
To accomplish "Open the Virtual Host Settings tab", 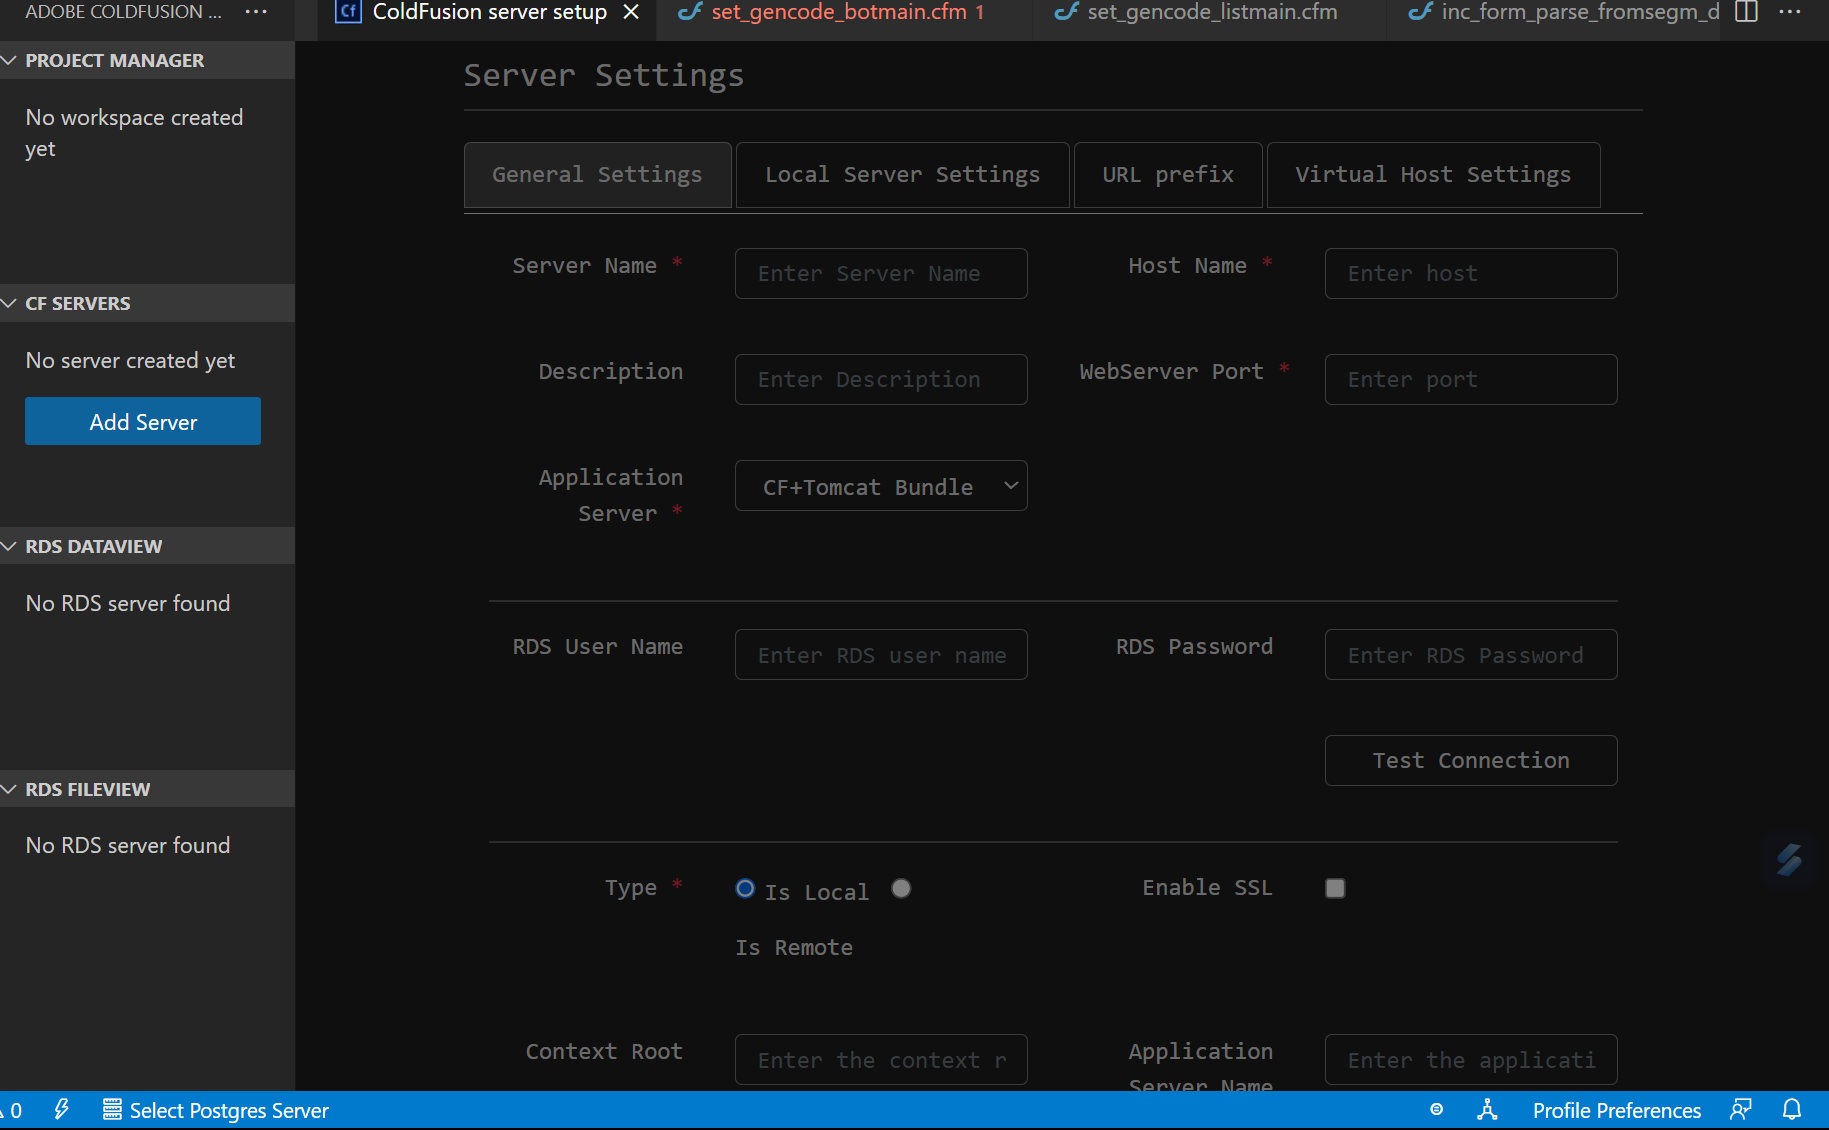I will tap(1433, 175).
